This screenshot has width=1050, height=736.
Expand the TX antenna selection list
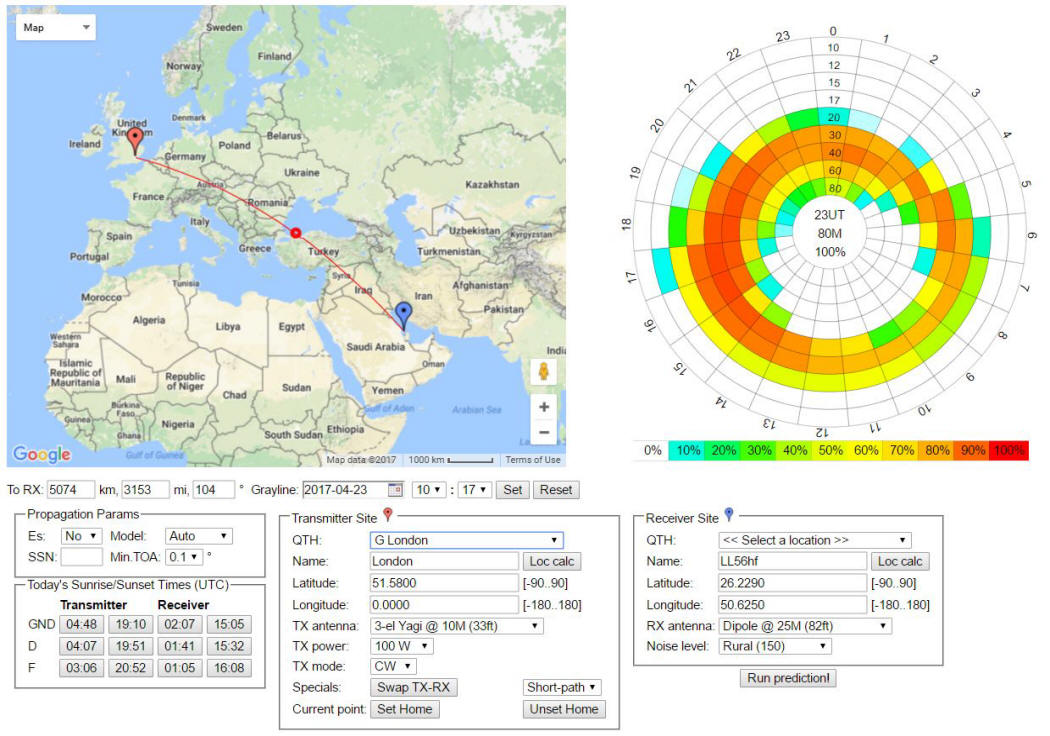click(457, 626)
